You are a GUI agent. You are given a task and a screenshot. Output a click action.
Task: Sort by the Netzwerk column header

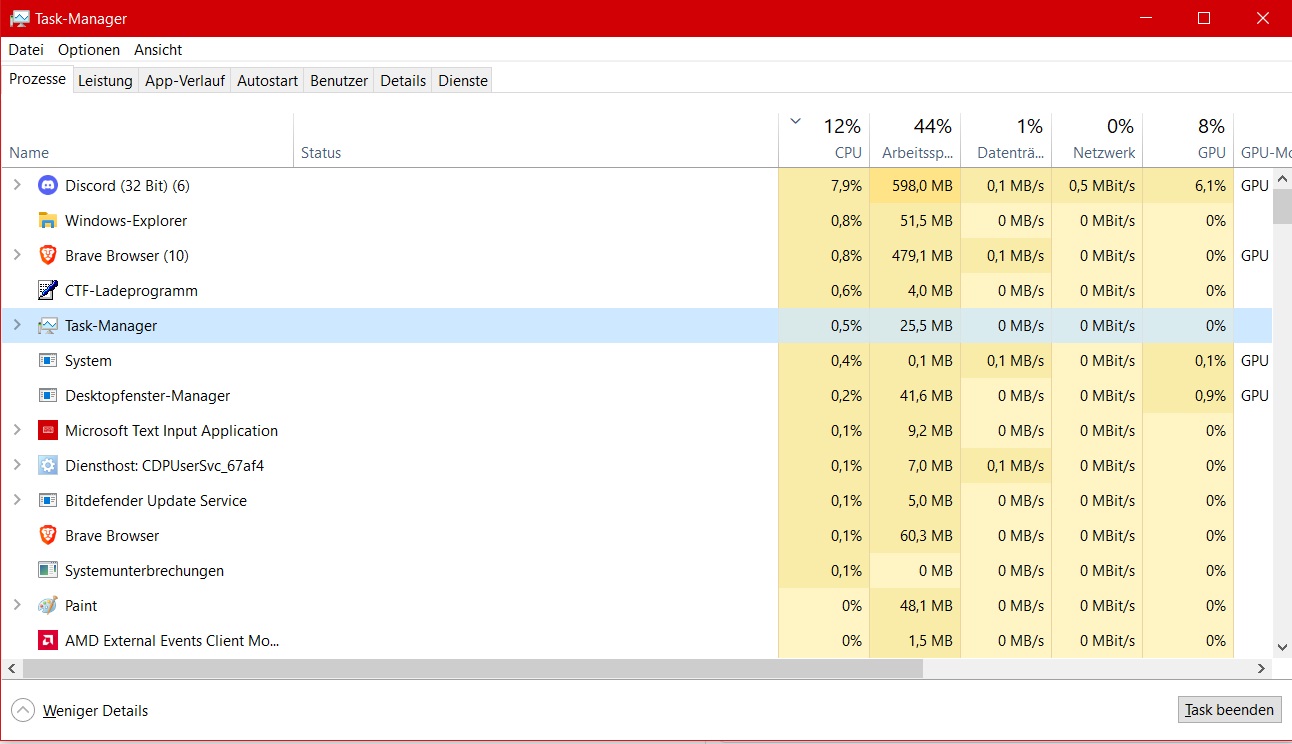tap(1097, 140)
